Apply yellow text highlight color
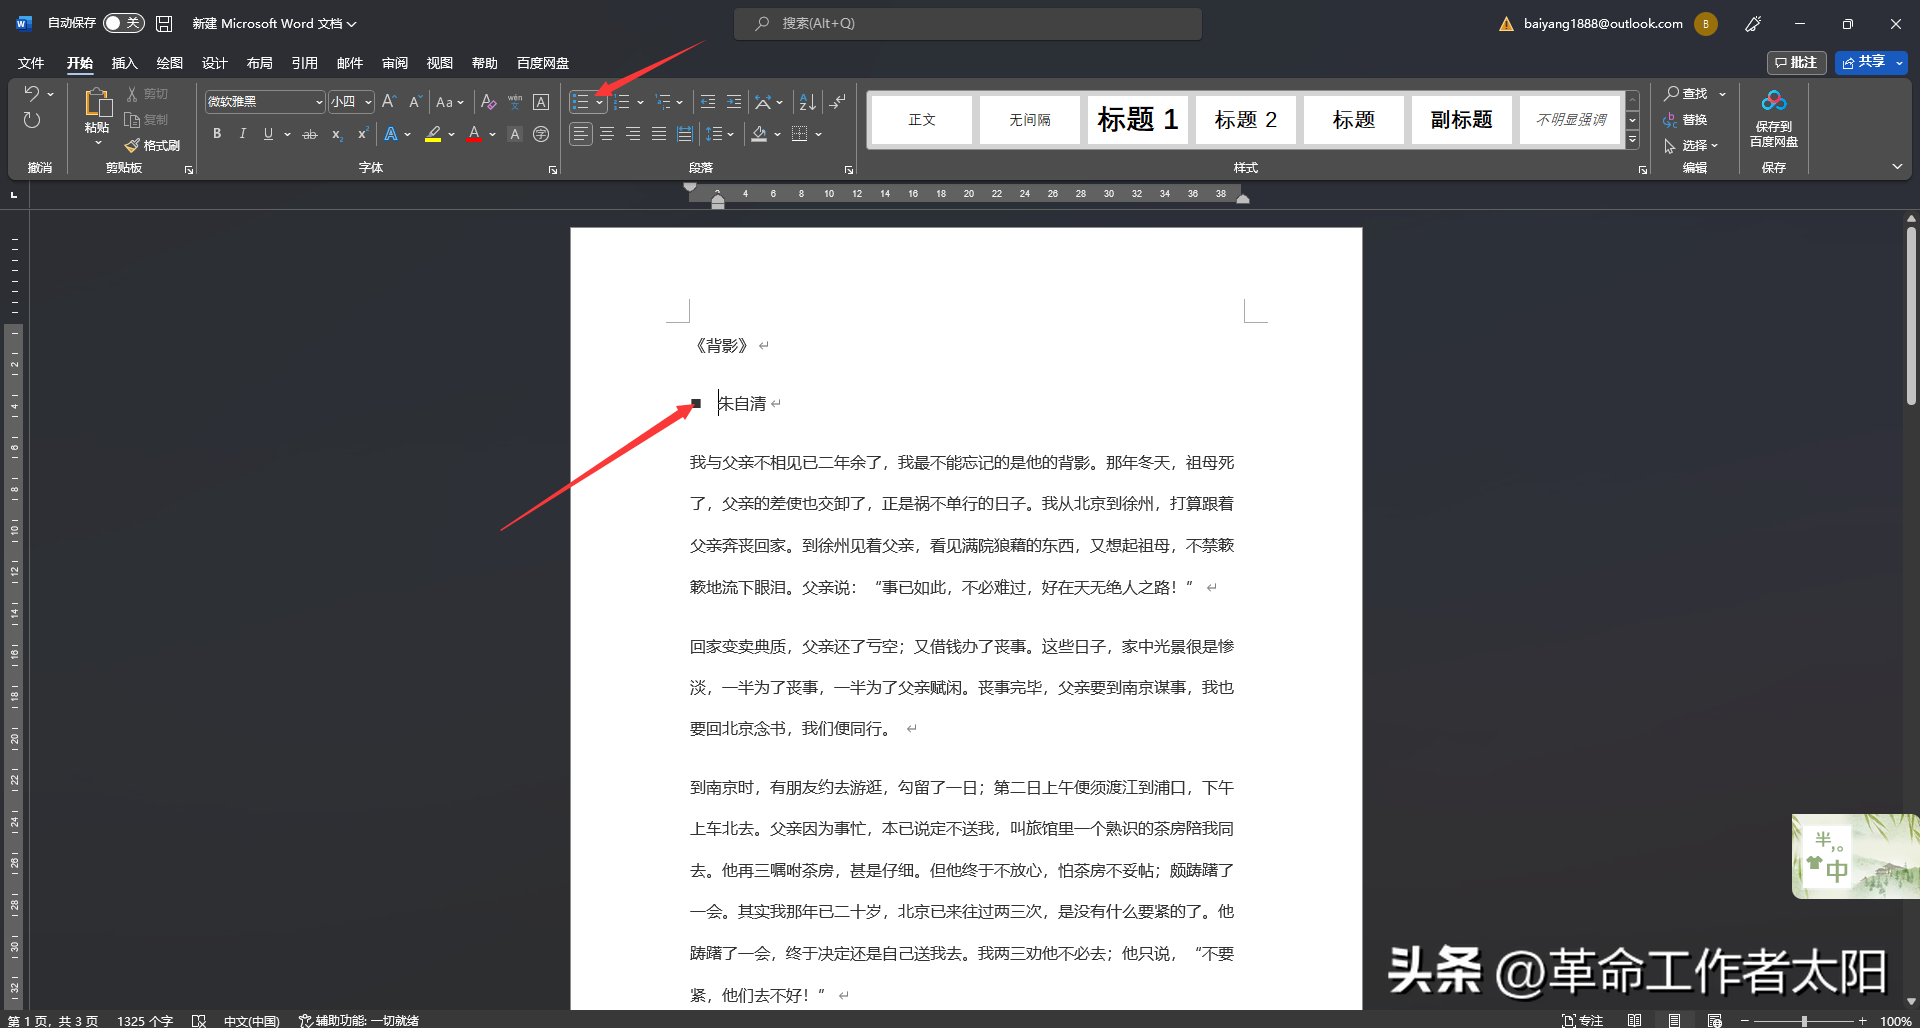Screen dimensions: 1920x1028 433,134
